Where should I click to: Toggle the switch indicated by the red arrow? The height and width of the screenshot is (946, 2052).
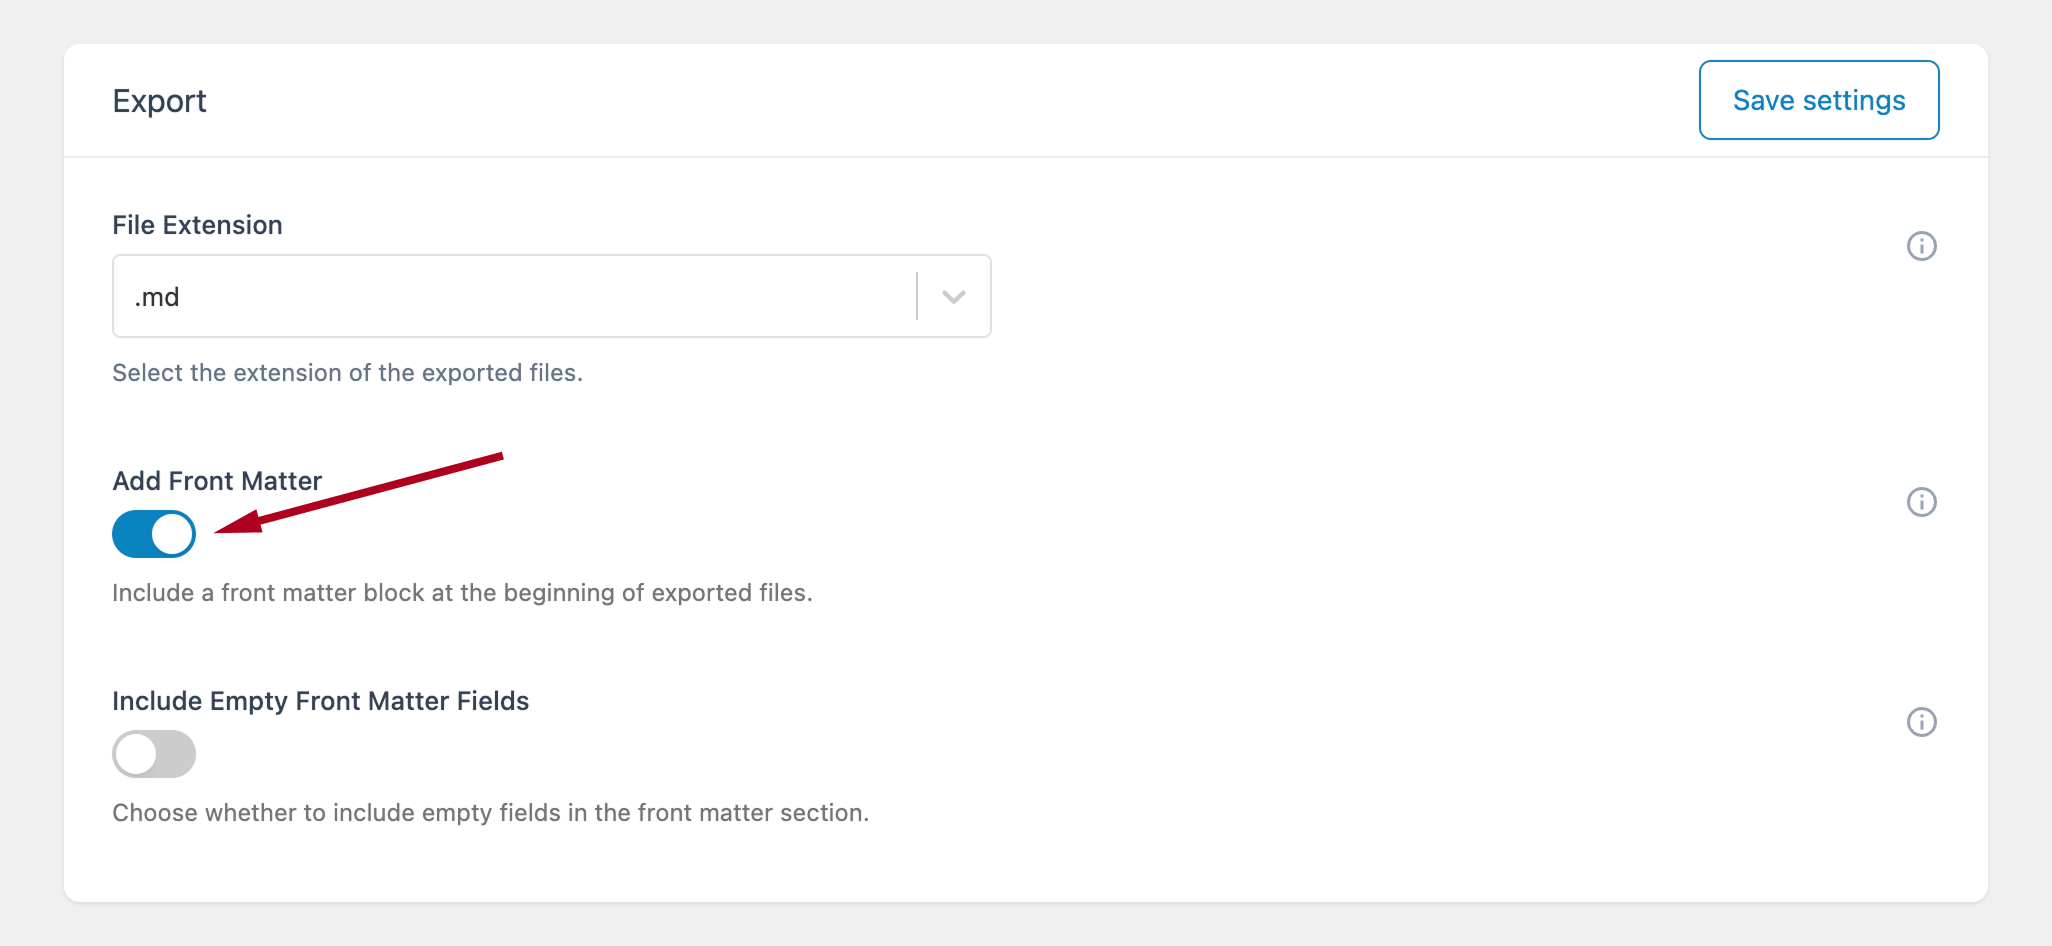[x=154, y=534]
